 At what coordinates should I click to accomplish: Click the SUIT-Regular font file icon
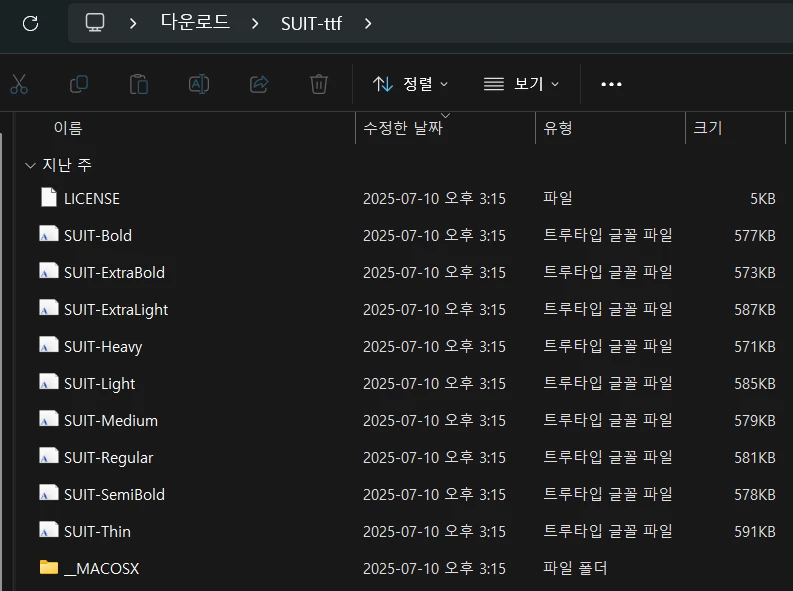click(x=49, y=456)
